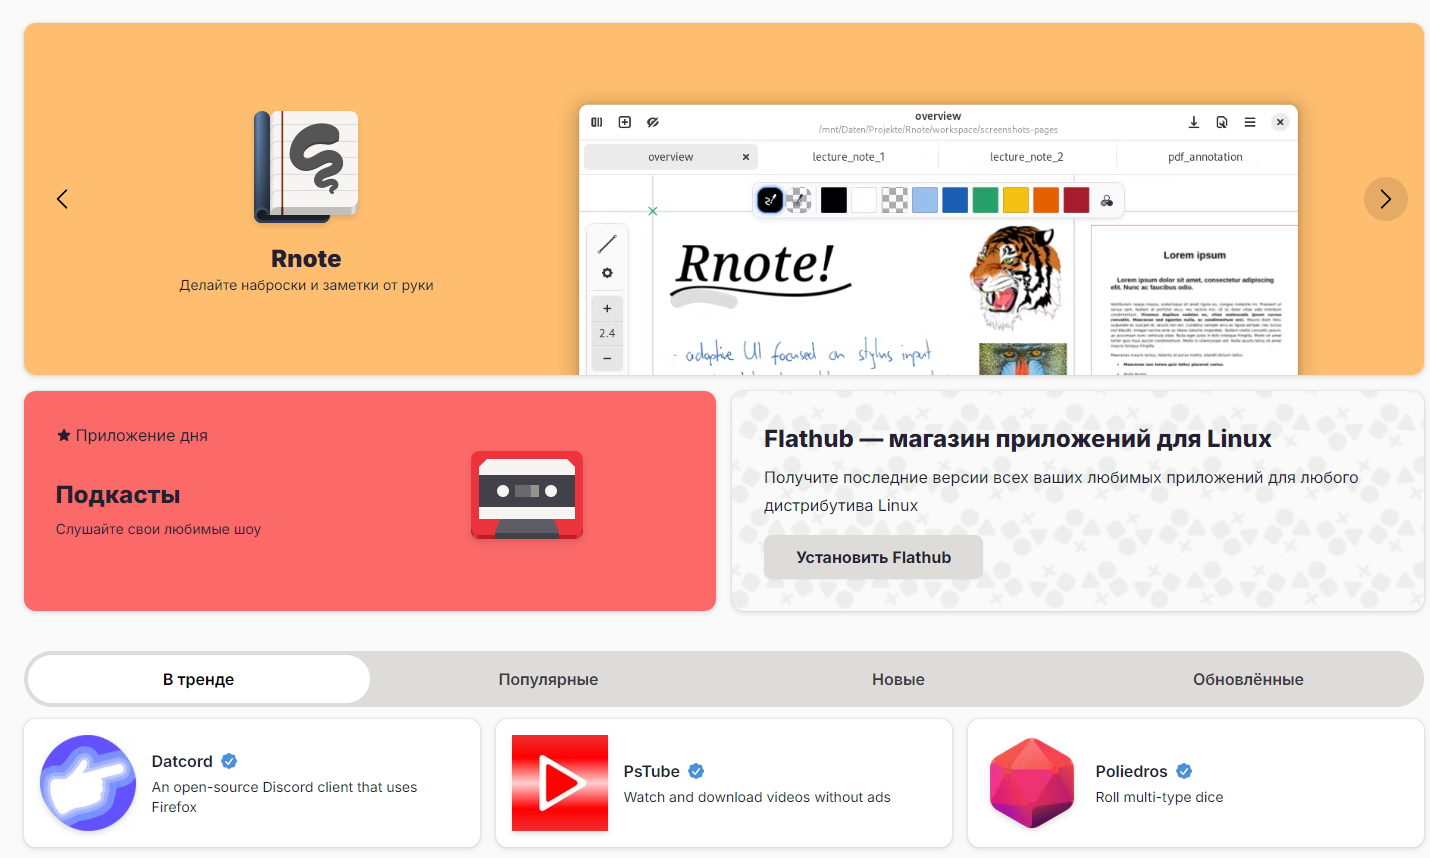Click the verified badge next to Poliedros

(1184, 771)
